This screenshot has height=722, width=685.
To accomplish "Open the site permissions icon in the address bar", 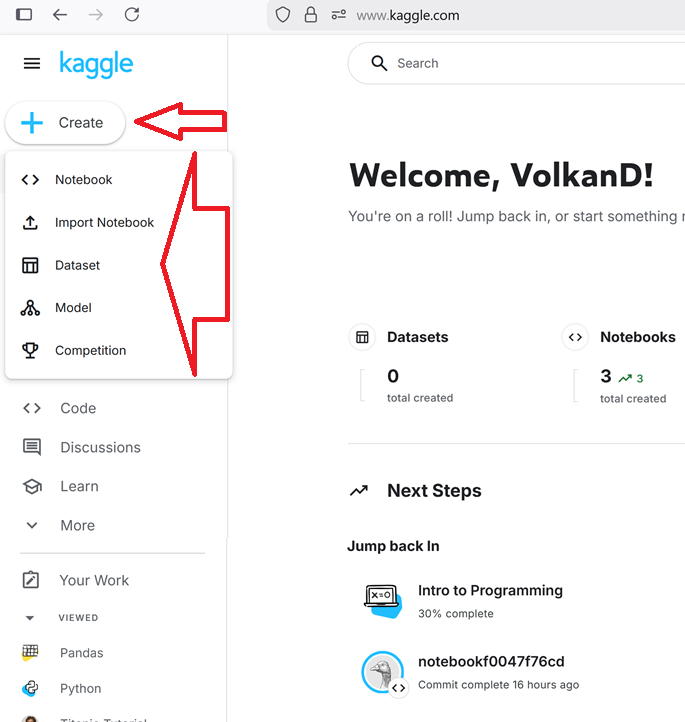I will (338, 15).
